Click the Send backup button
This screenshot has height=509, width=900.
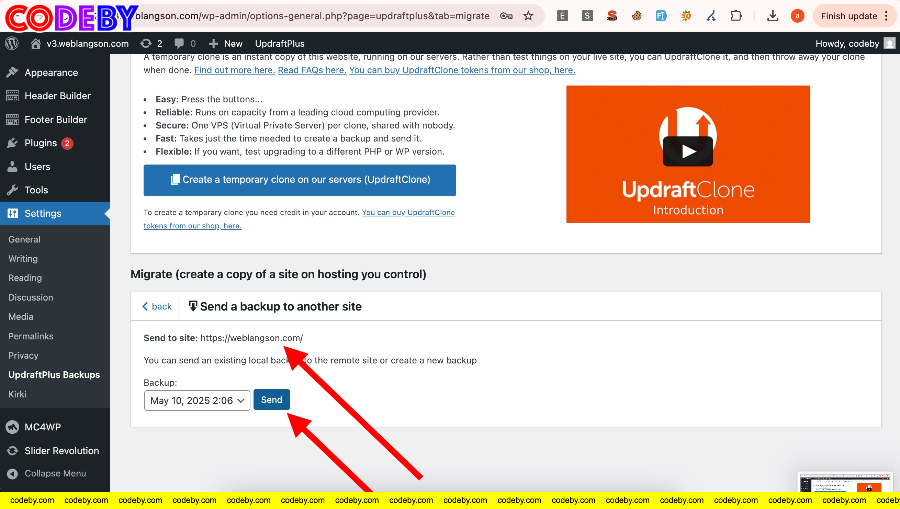tap(271, 400)
